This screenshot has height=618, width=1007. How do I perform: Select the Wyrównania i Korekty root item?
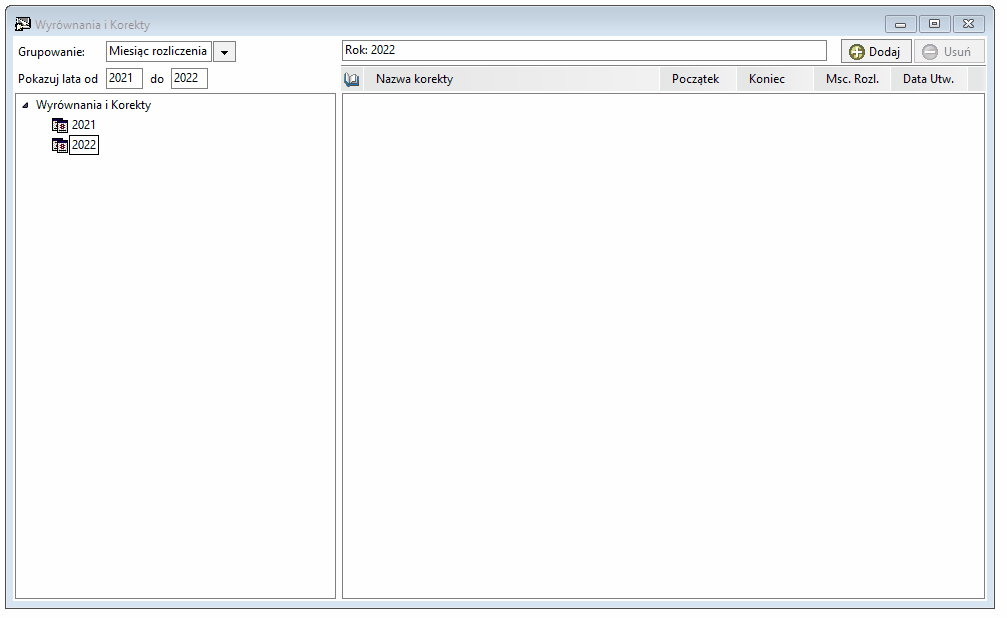(x=93, y=105)
